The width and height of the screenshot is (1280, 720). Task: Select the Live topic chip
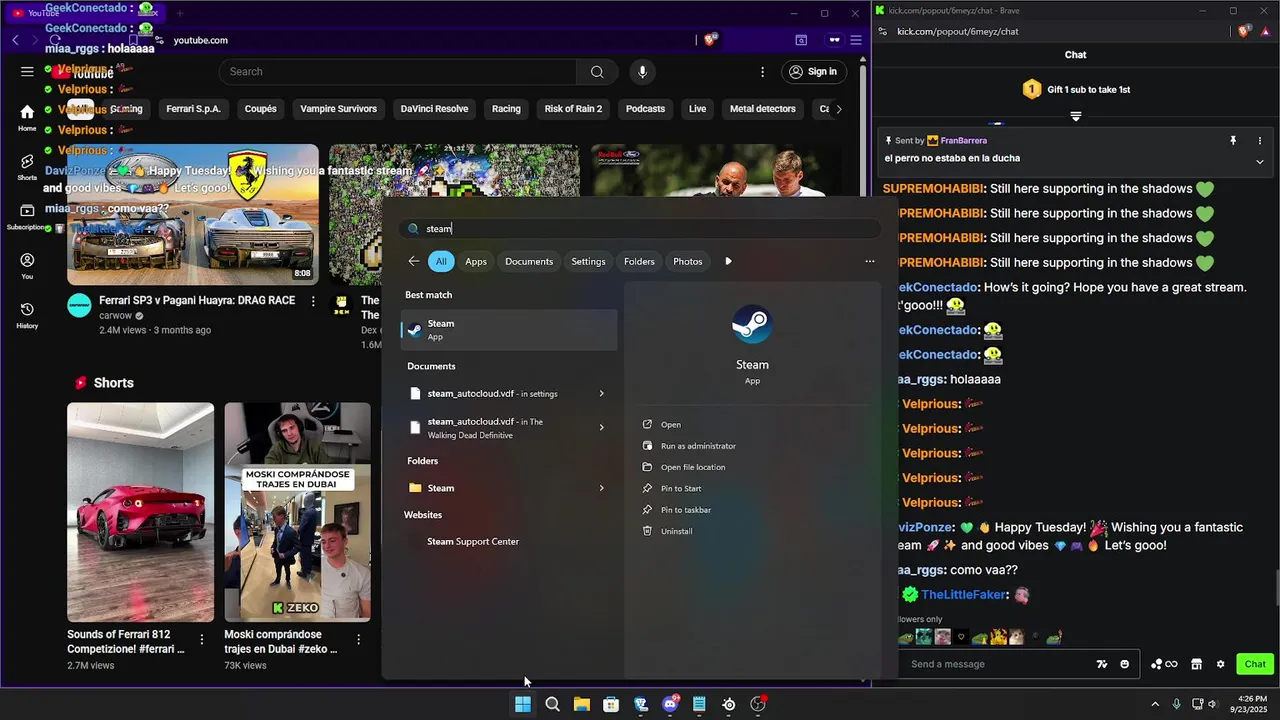click(x=697, y=109)
